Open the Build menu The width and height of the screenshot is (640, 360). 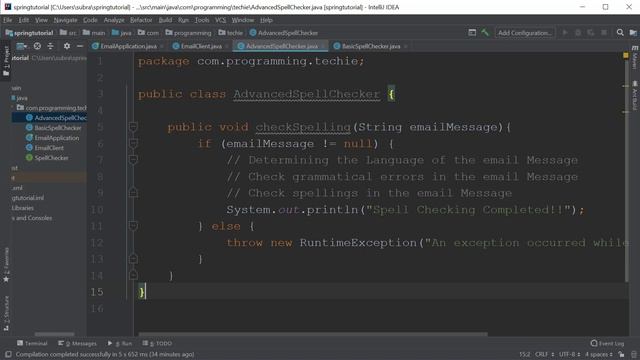tap(165, 20)
